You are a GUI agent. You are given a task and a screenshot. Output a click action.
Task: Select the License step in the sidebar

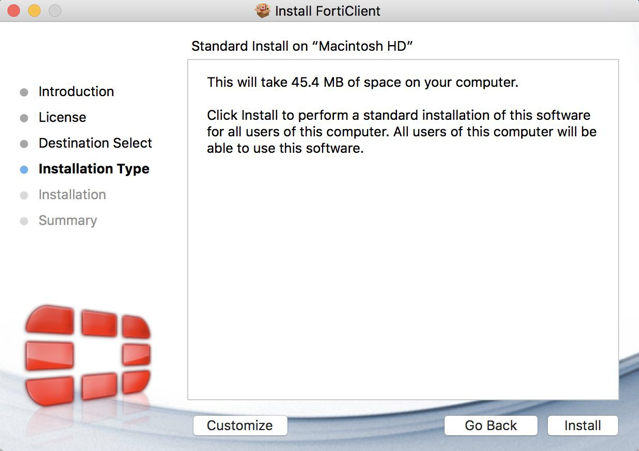62,117
